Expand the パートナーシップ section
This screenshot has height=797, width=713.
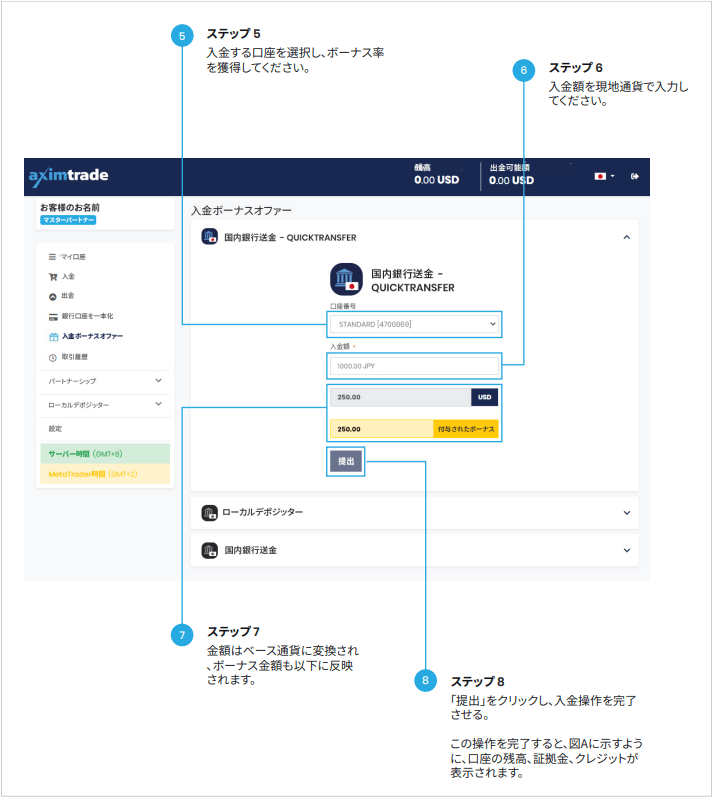click(x=105, y=381)
